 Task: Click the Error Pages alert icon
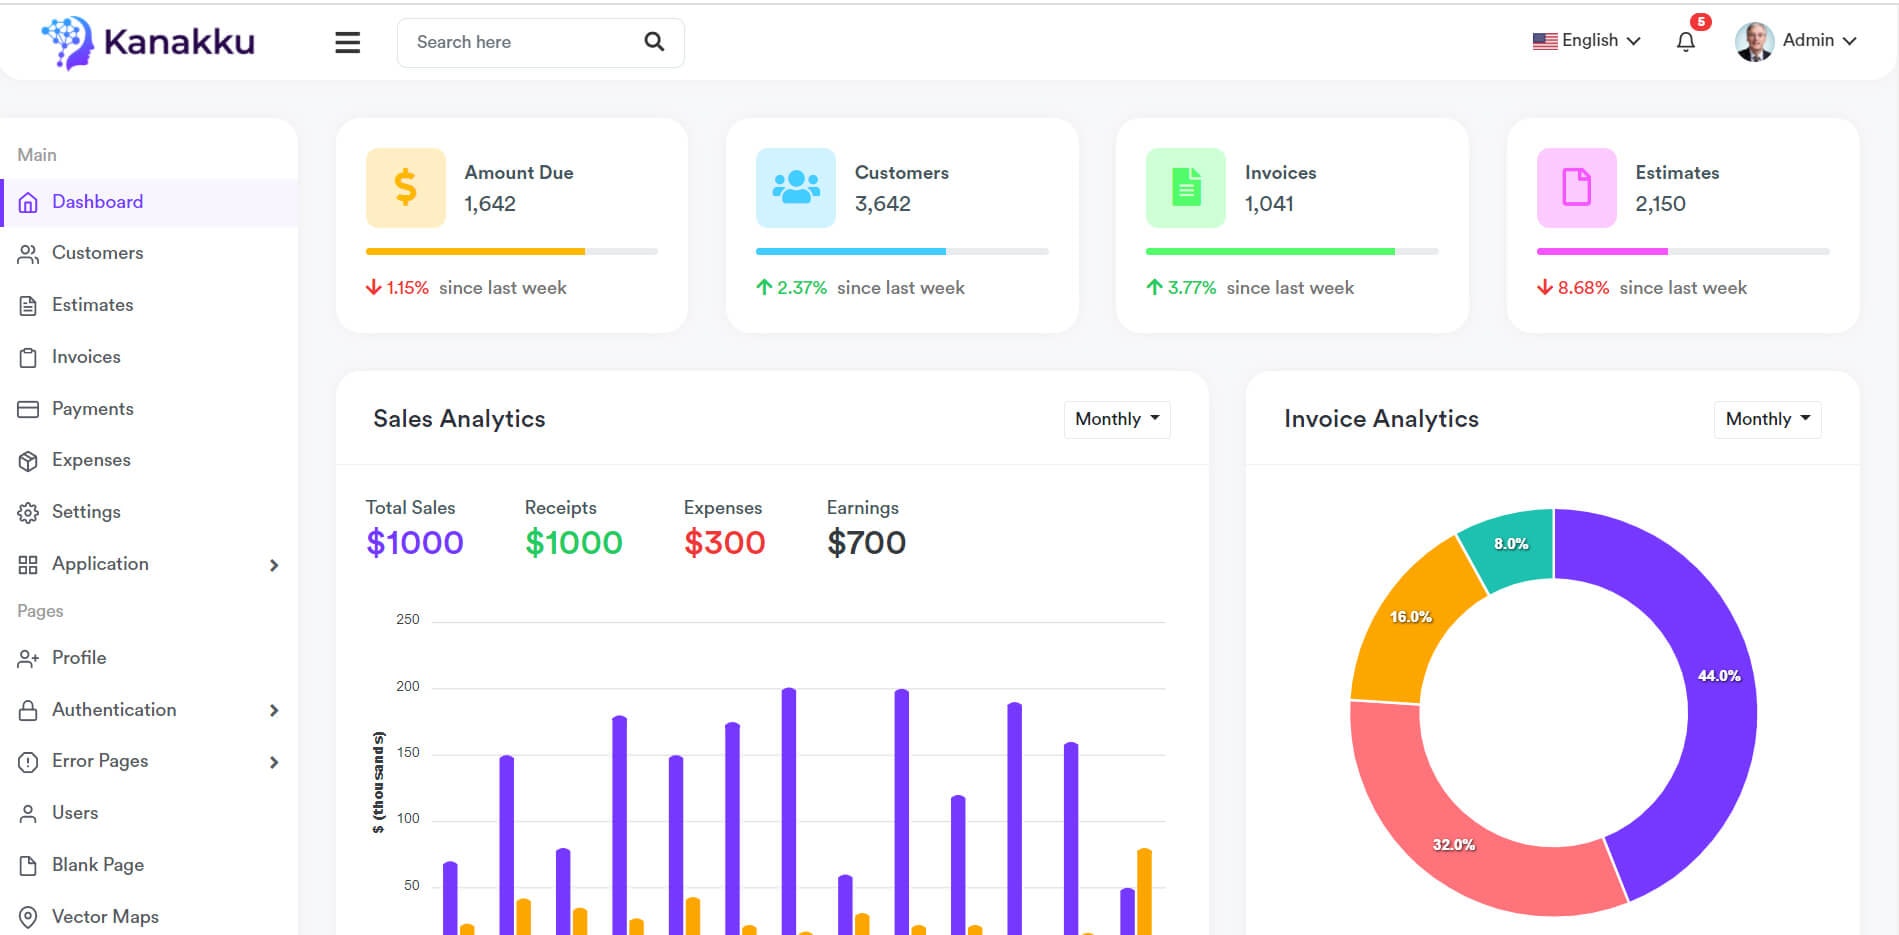[x=28, y=762]
